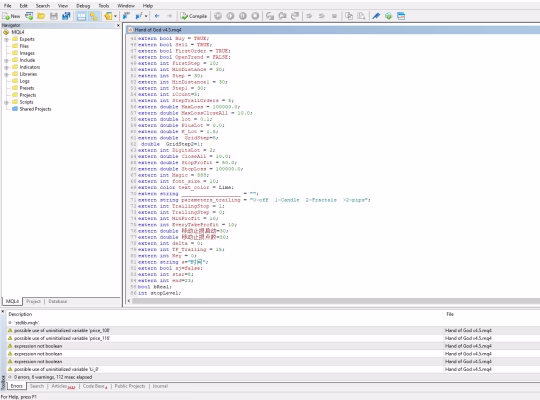This screenshot has width=540, height=400.
Task: Select the Files folder in Navigator
Action: point(24,46)
